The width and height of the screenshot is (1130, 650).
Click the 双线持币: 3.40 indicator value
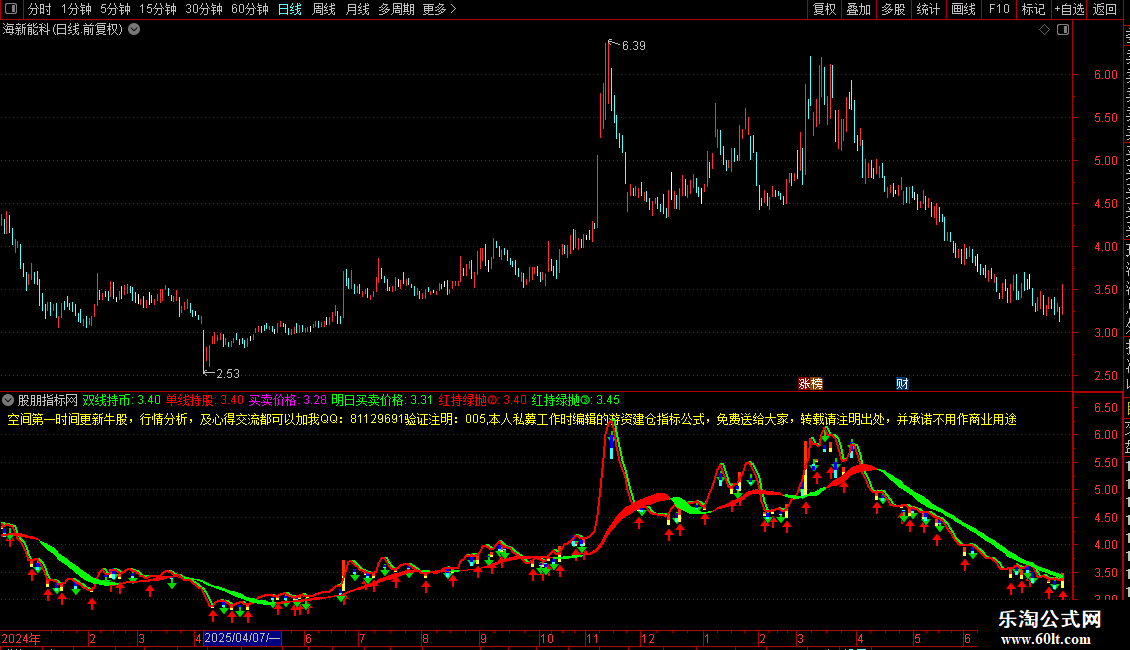tap(121, 400)
